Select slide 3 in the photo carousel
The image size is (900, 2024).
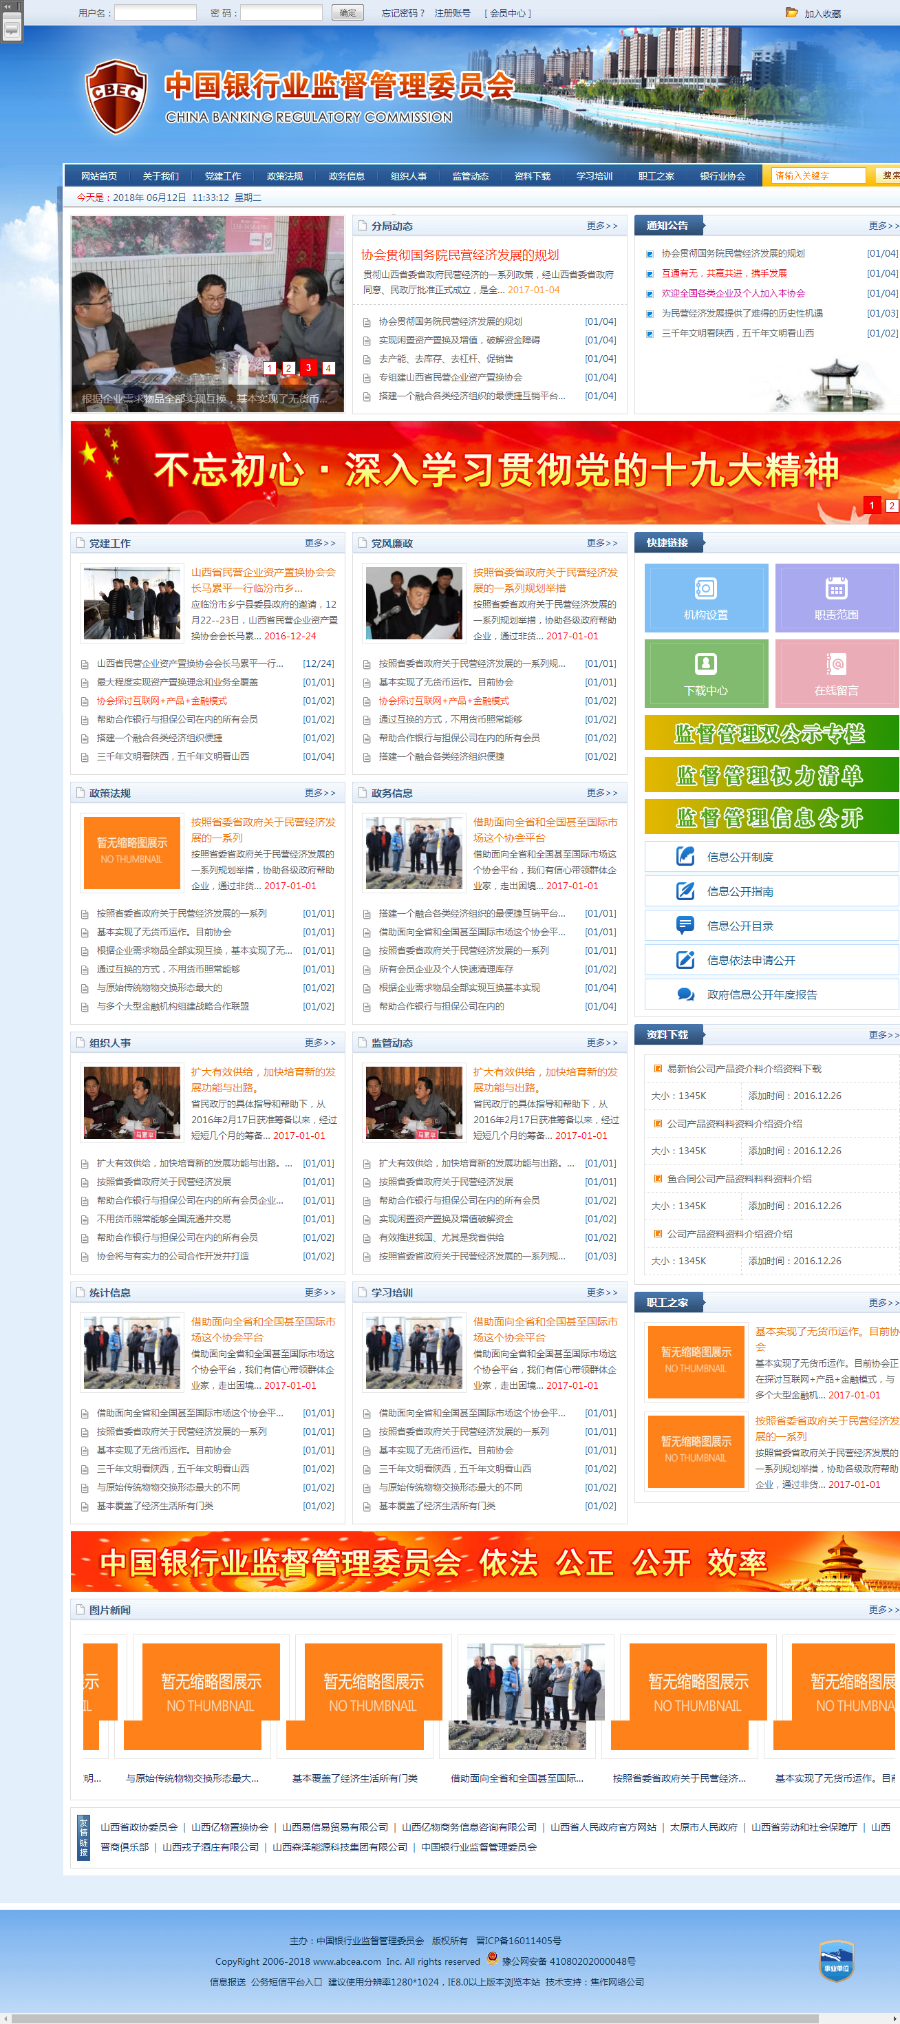tap(308, 368)
